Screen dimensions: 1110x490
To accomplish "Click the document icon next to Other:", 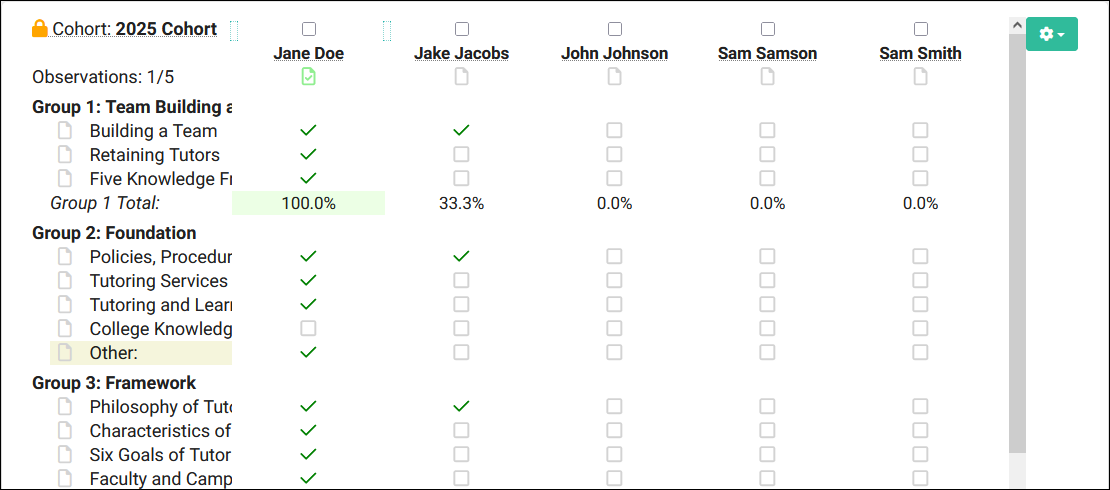I will click(x=65, y=352).
